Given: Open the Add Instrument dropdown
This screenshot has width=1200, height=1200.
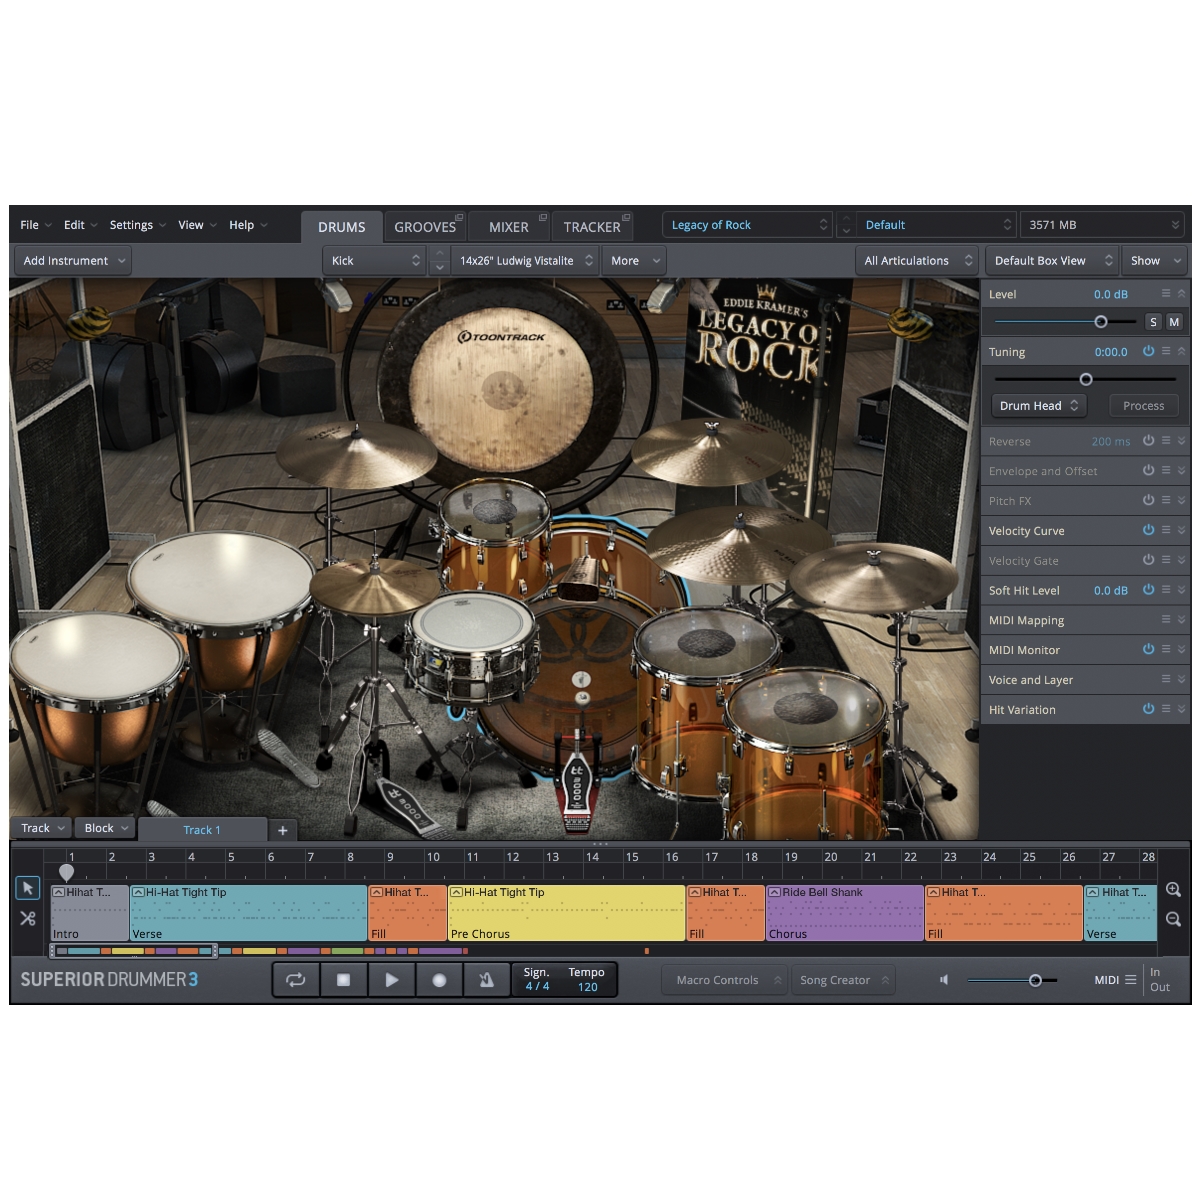Looking at the screenshot, I should (74, 261).
